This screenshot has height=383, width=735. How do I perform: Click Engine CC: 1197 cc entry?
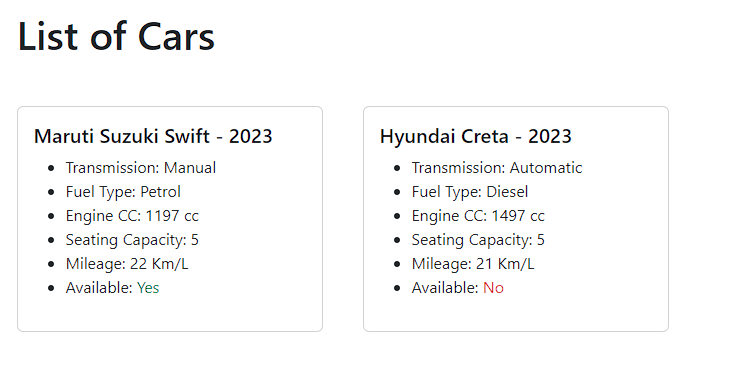pos(132,216)
